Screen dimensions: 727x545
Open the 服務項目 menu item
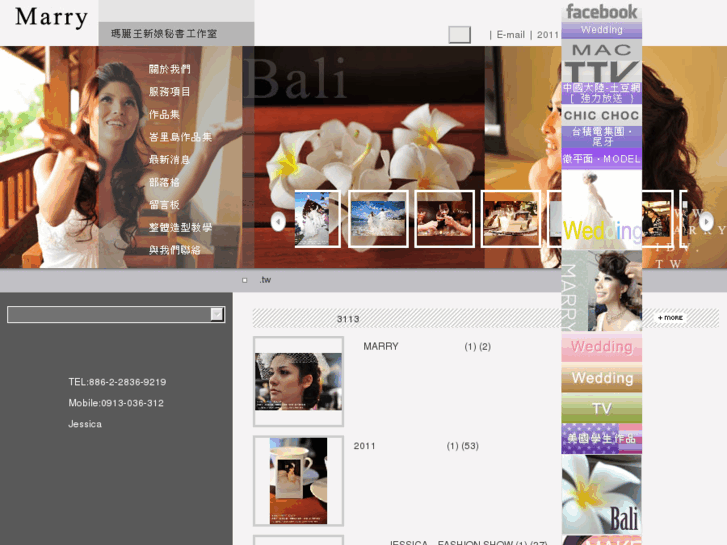tap(169, 92)
